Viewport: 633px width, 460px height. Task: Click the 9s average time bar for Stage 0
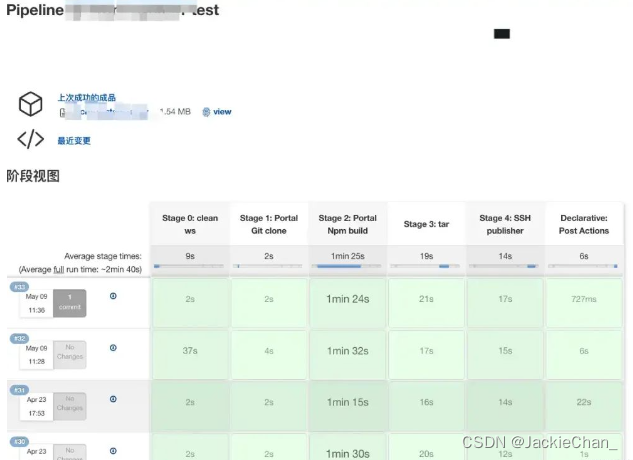tap(189, 266)
